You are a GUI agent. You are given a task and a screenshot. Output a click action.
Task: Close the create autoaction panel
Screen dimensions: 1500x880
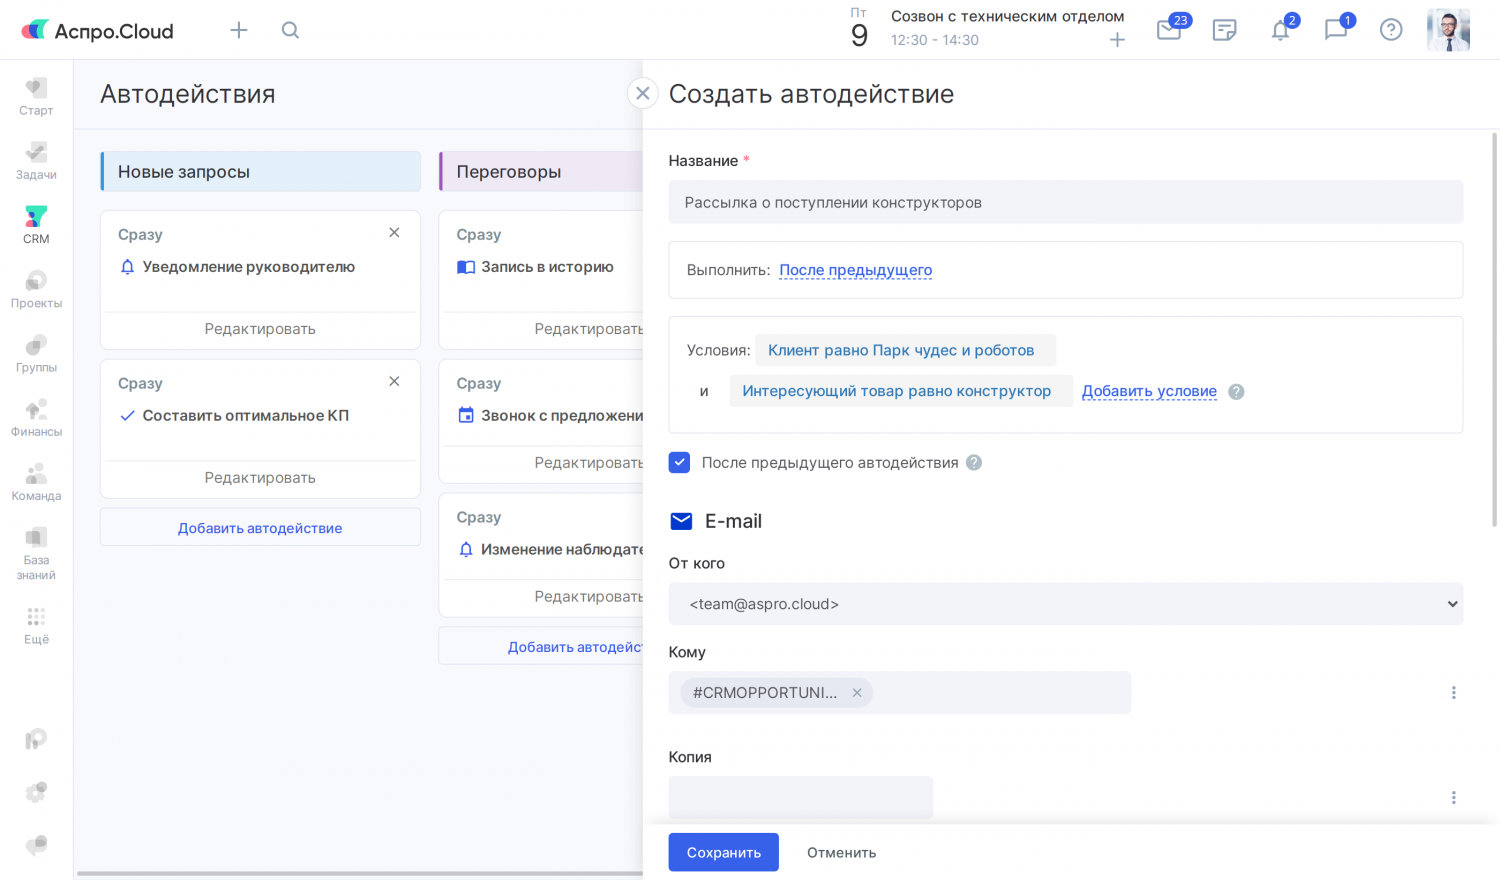point(643,93)
